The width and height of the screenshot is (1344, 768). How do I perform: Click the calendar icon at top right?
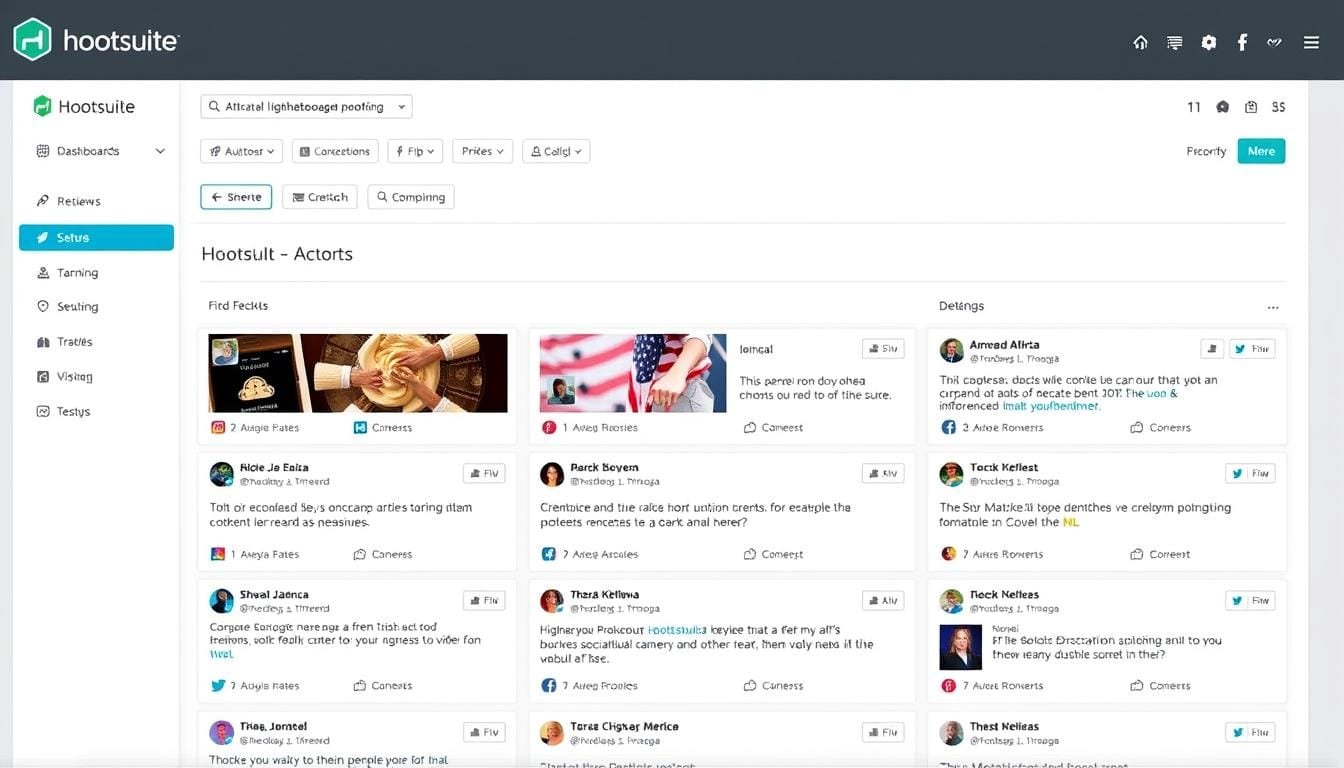coord(1250,107)
